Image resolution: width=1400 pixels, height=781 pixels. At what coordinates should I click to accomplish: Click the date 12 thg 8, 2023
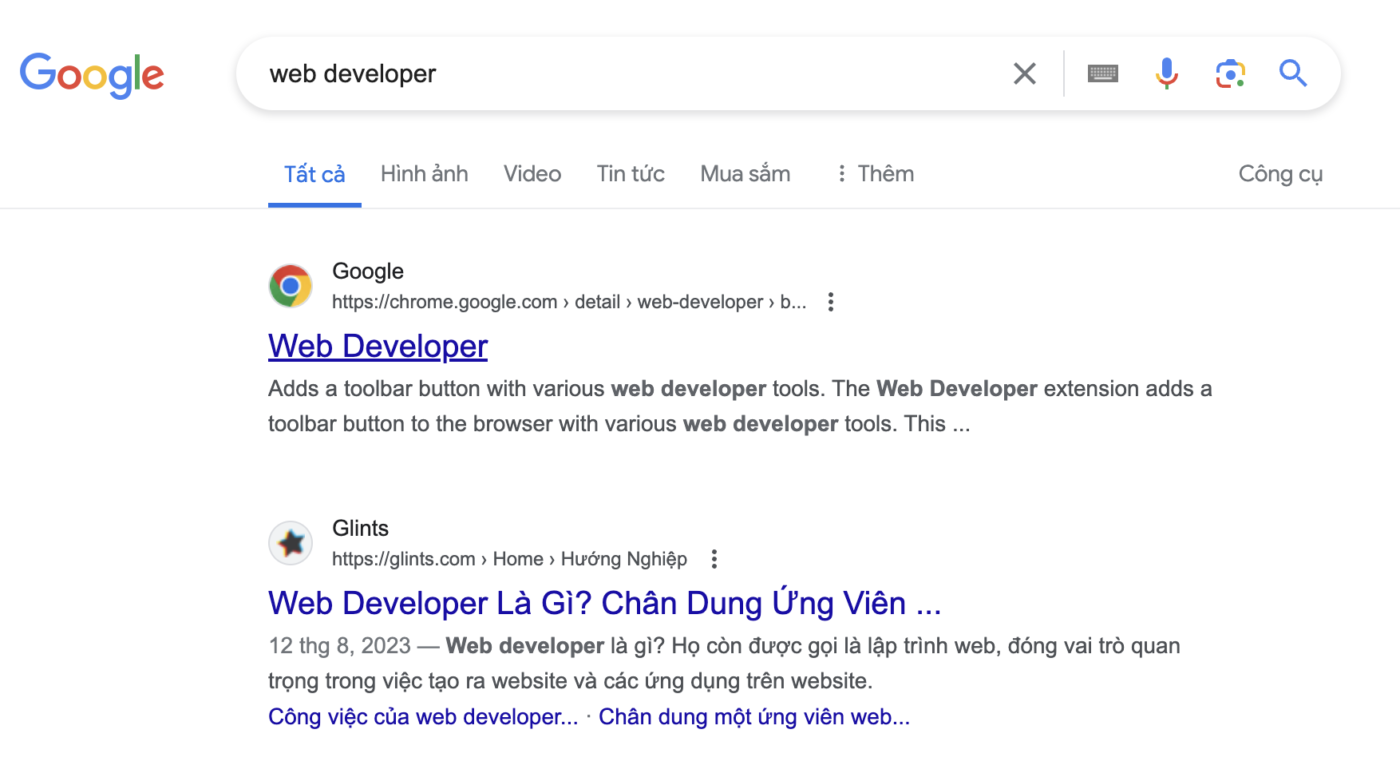340,646
